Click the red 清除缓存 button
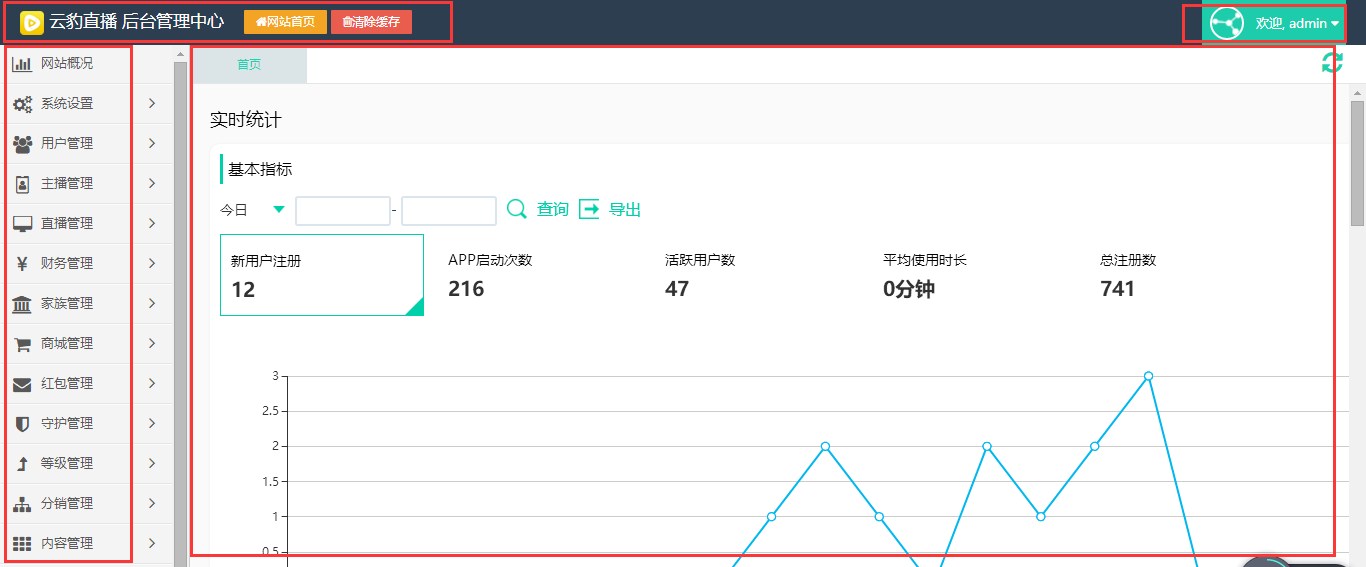Image resolution: width=1366 pixels, height=567 pixels. click(x=371, y=22)
